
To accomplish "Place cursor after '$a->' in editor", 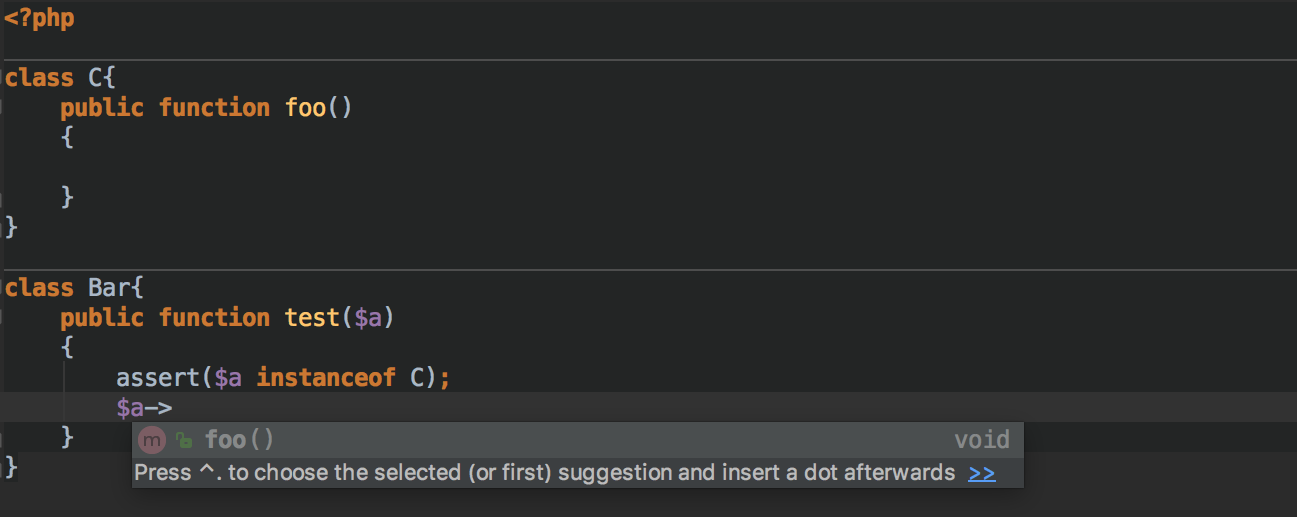I will (175, 407).
